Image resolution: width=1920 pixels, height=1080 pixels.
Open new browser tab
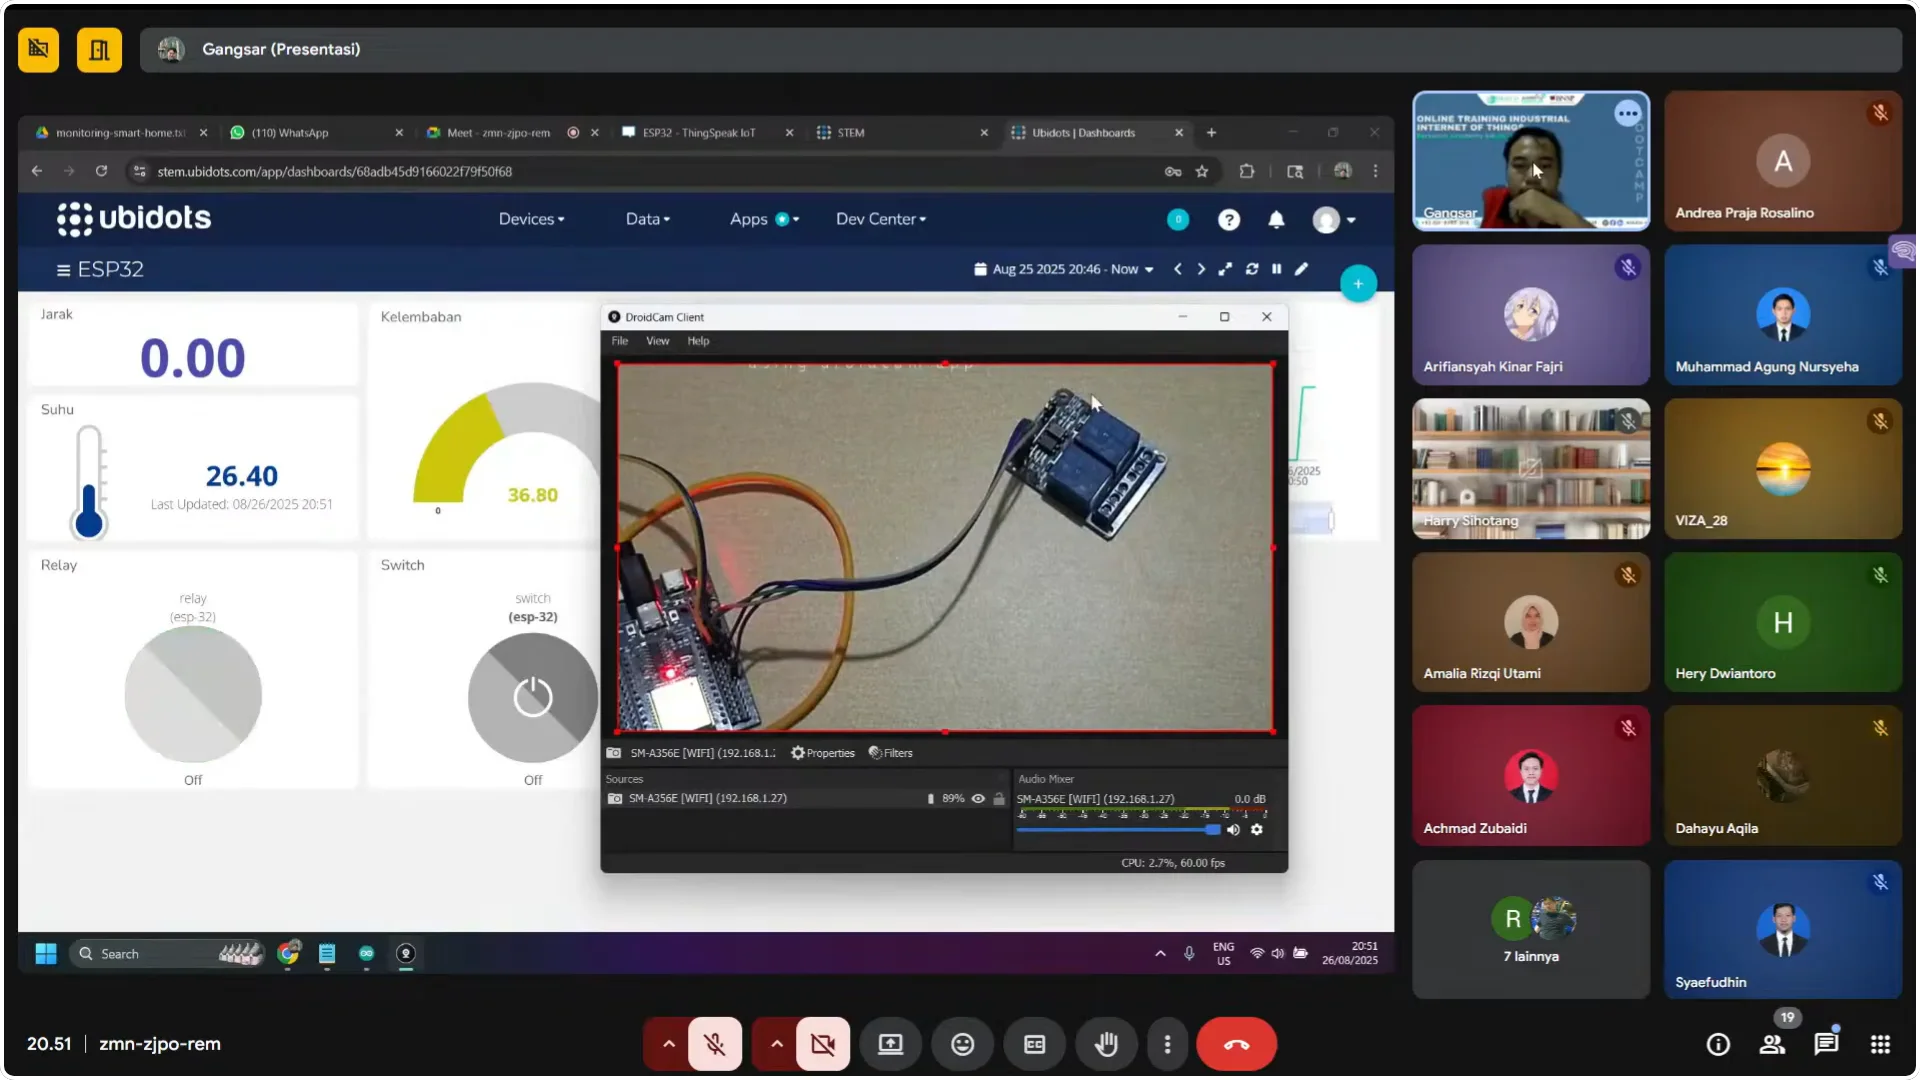click(x=1211, y=133)
